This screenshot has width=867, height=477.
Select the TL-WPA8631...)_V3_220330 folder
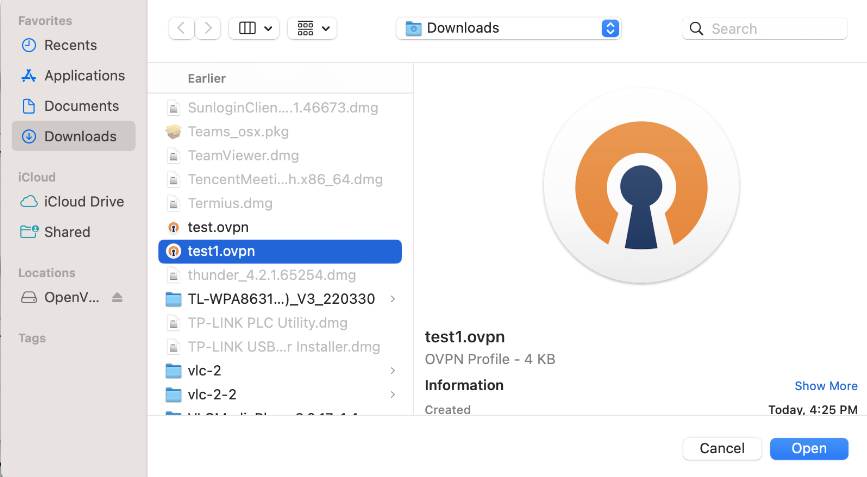click(280, 299)
